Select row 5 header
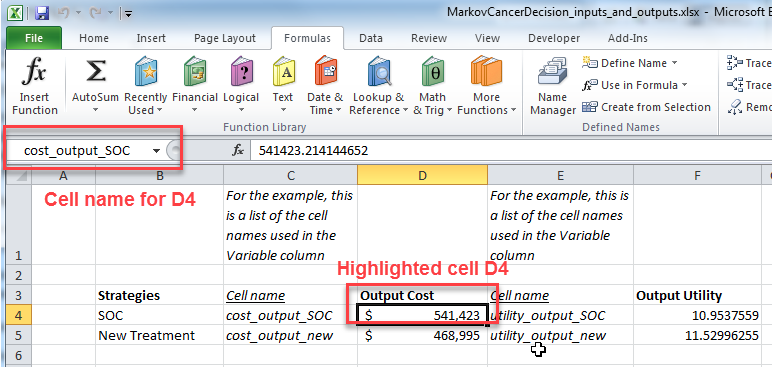Image resolution: width=773 pixels, height=369 pixels. [x=18, y=335]
